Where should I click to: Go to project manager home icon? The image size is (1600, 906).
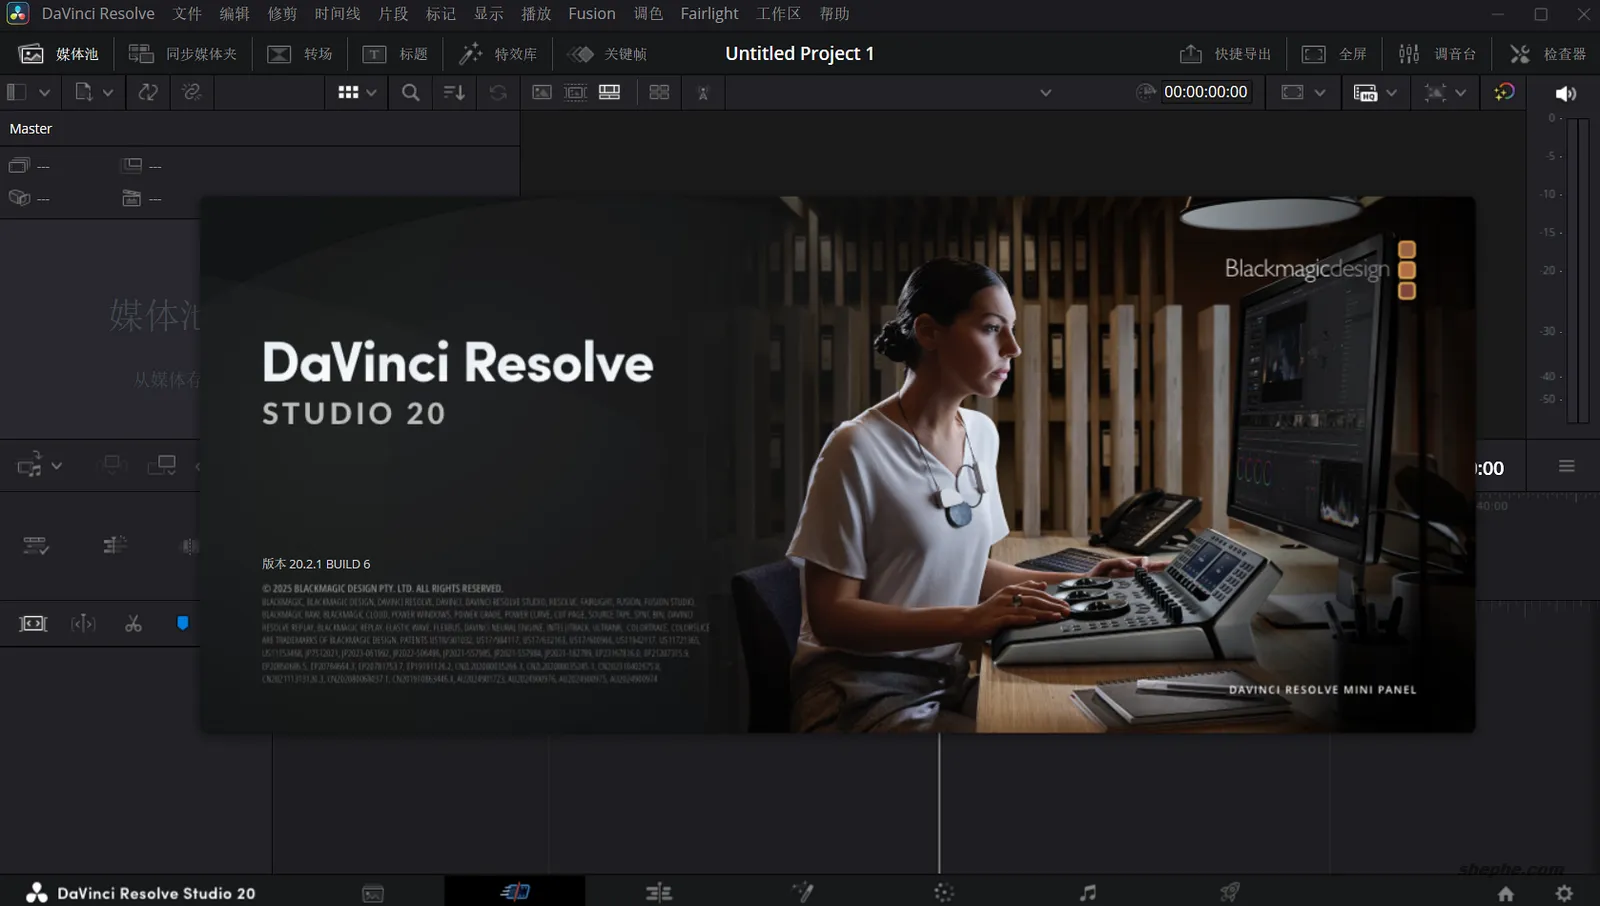click(1505, 893)
